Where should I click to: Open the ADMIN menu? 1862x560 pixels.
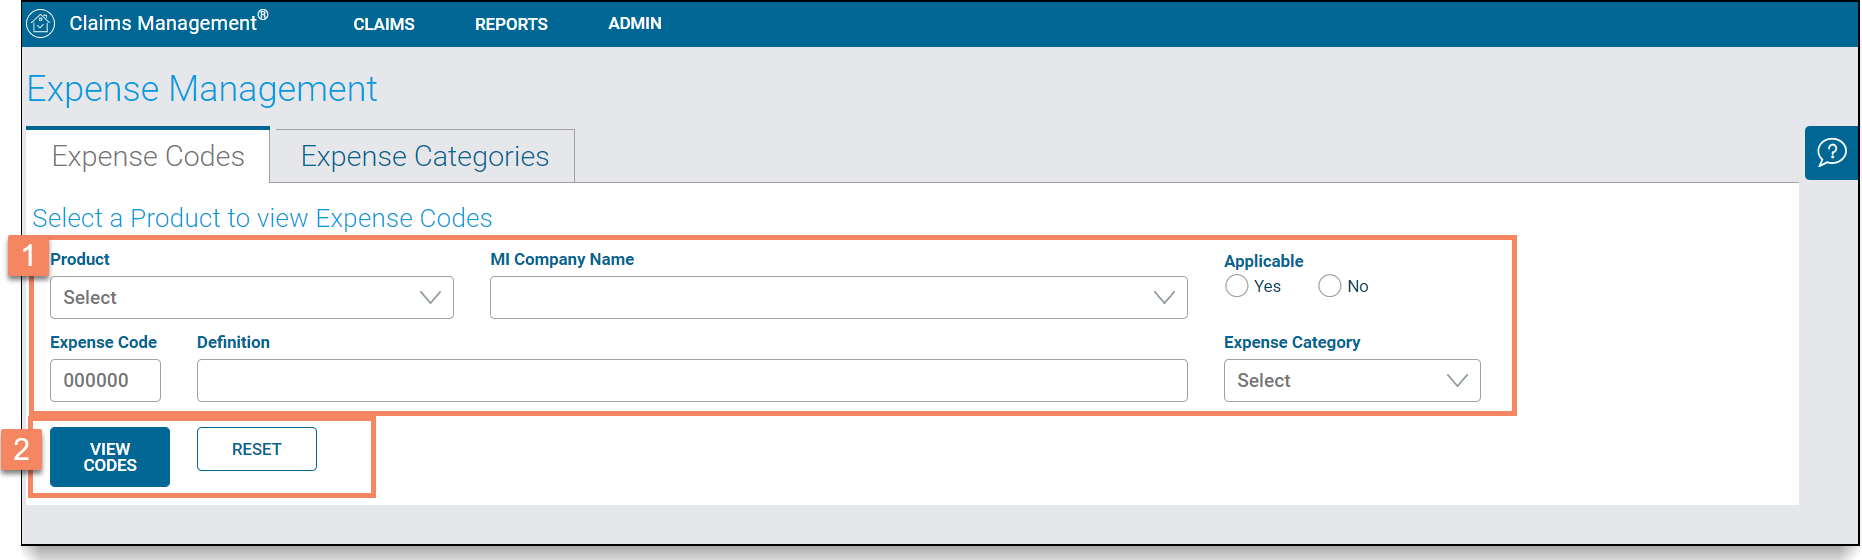click(x=635, y=23)
